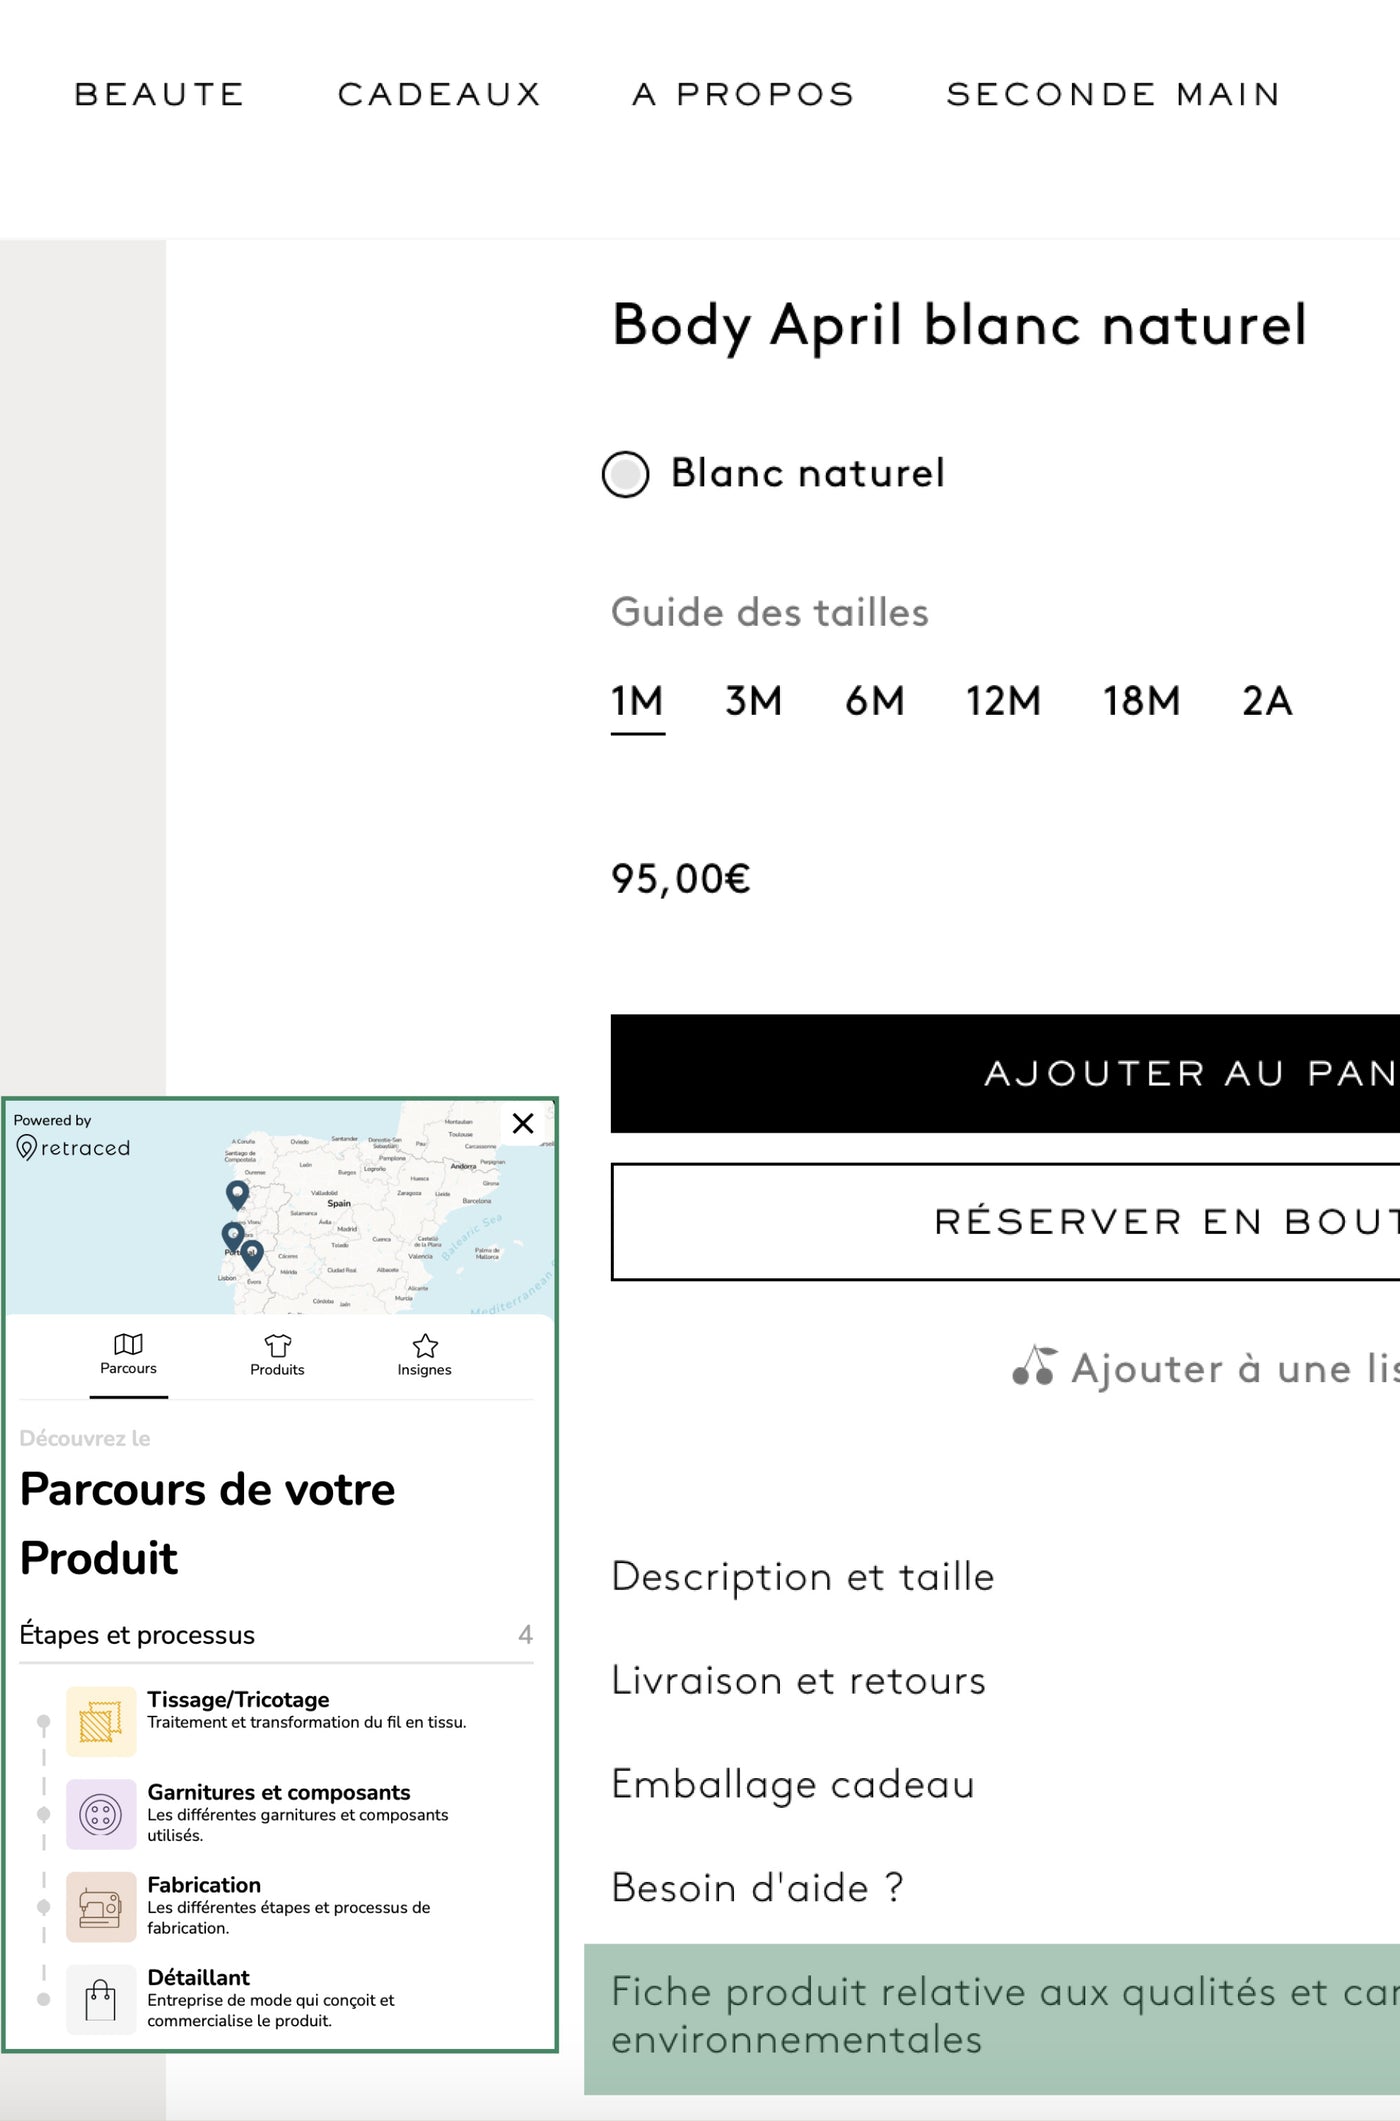Expand Livraison et retours section

click(798, 1681)
